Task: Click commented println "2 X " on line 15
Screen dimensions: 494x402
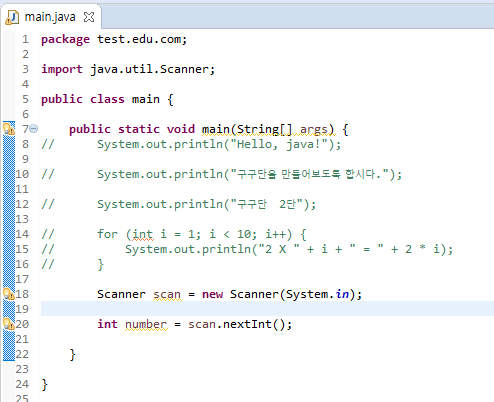Action: point(289,249)
